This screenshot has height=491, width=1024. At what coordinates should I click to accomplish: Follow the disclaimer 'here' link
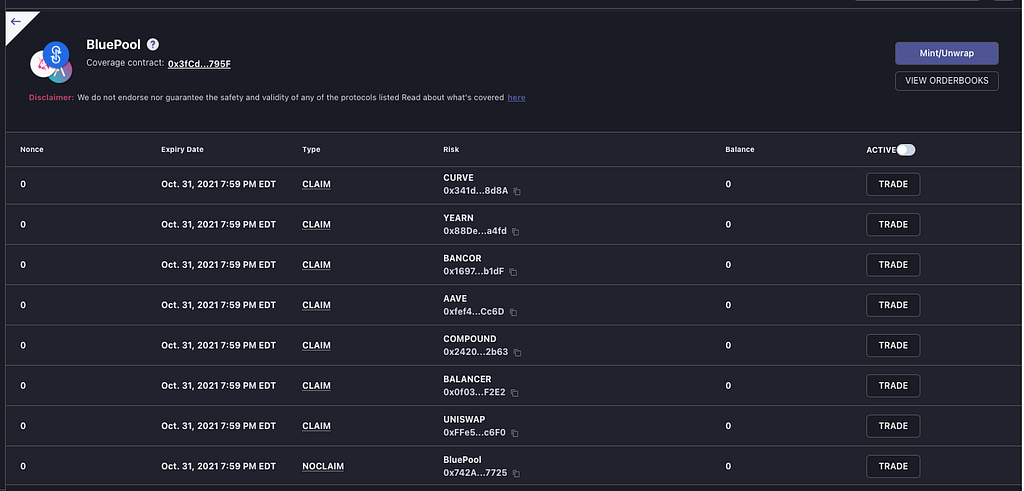click(516, 98)
